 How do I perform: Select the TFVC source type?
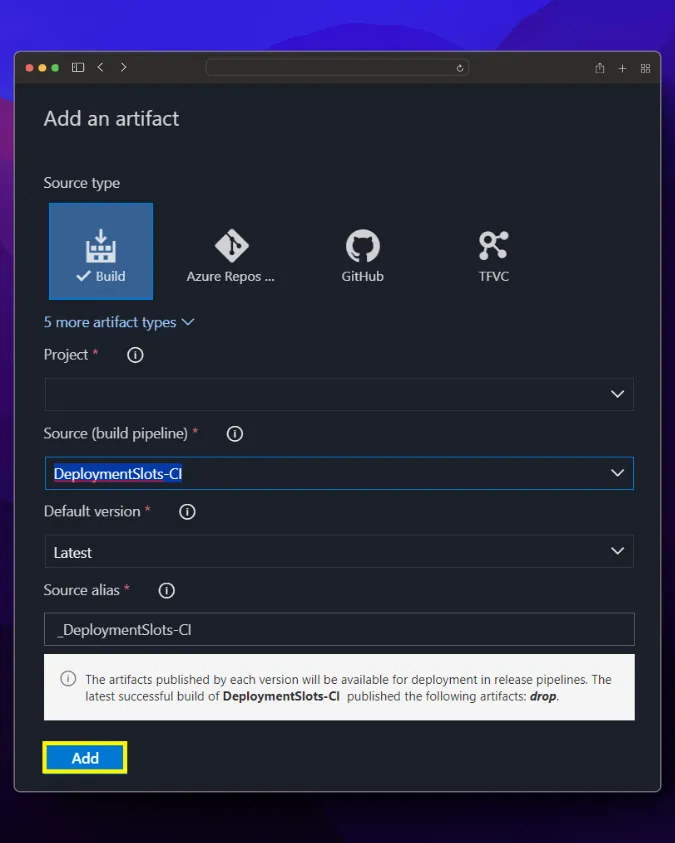coord(493,256)
